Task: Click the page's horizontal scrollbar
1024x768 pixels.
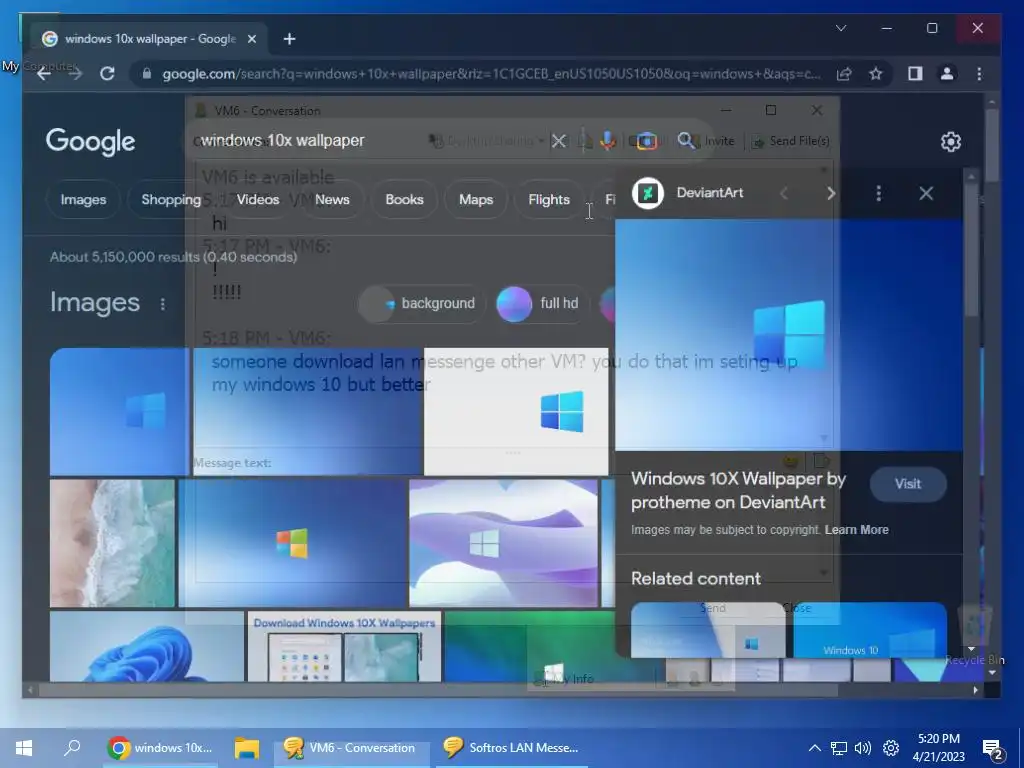Action: click(439, 690)
